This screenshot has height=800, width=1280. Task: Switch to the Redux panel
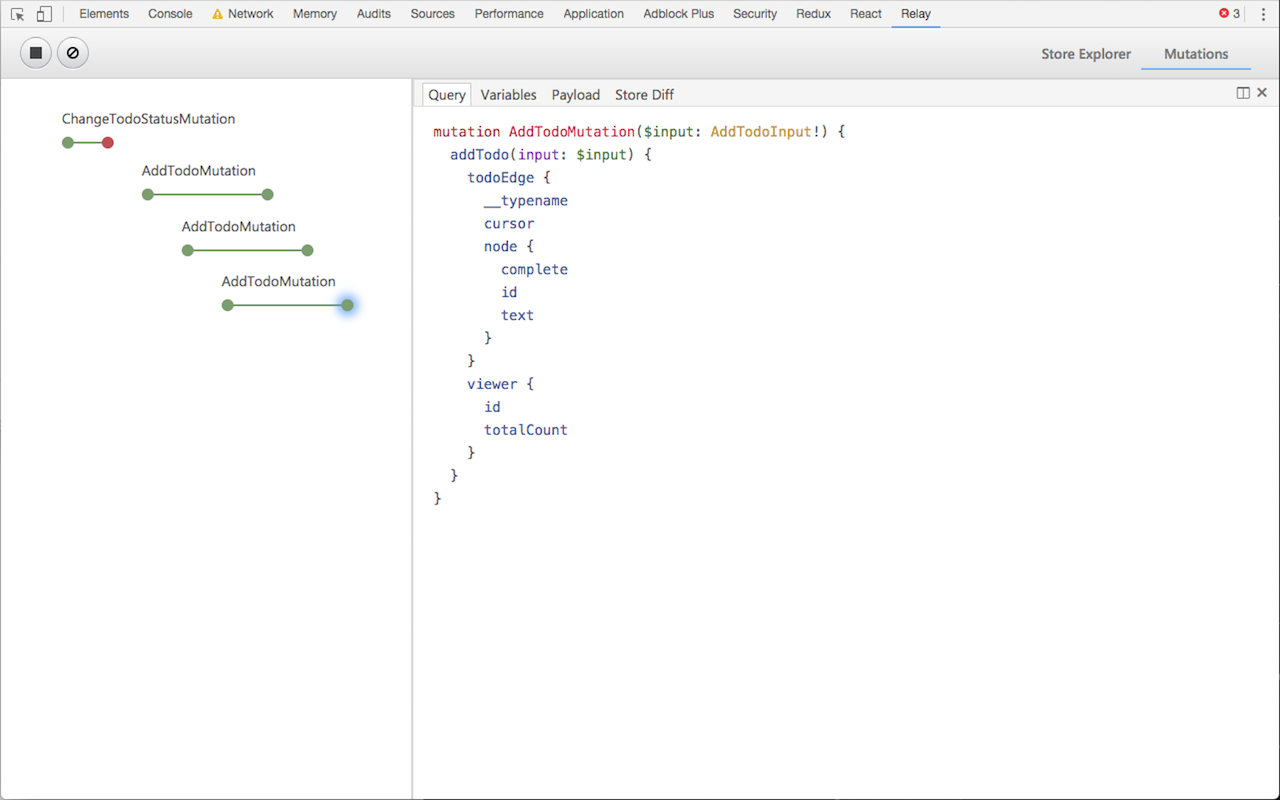813,13
